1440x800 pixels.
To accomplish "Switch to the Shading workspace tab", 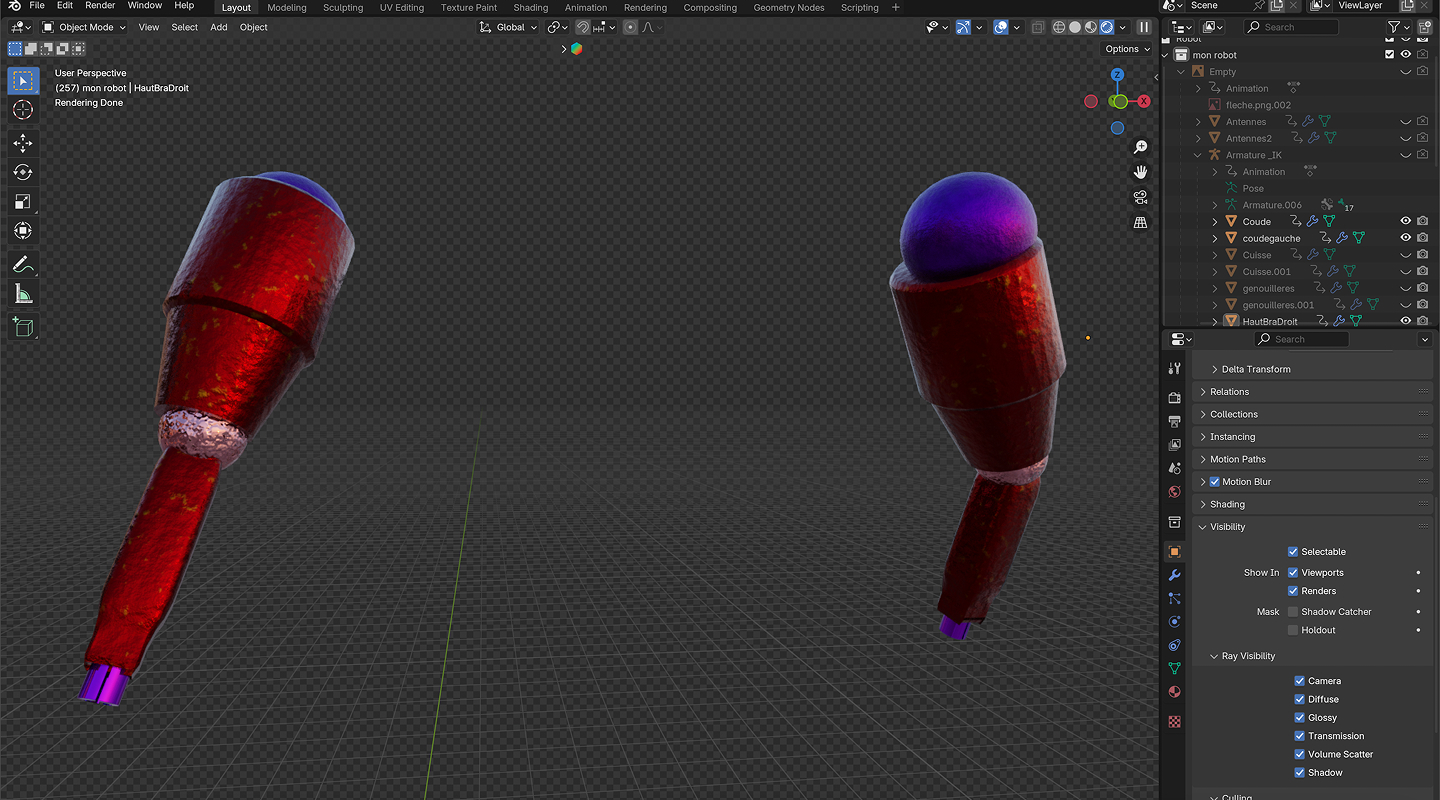I will tap(530, 7).
